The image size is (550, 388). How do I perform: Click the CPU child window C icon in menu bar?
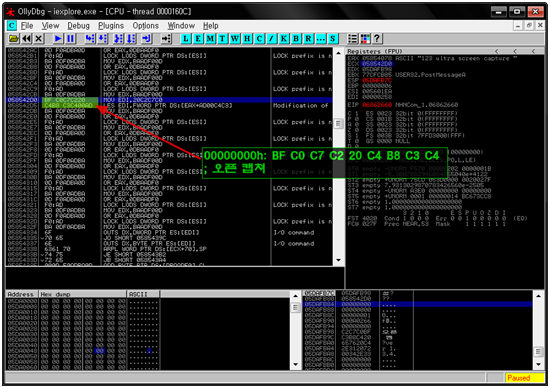[12, 26]
